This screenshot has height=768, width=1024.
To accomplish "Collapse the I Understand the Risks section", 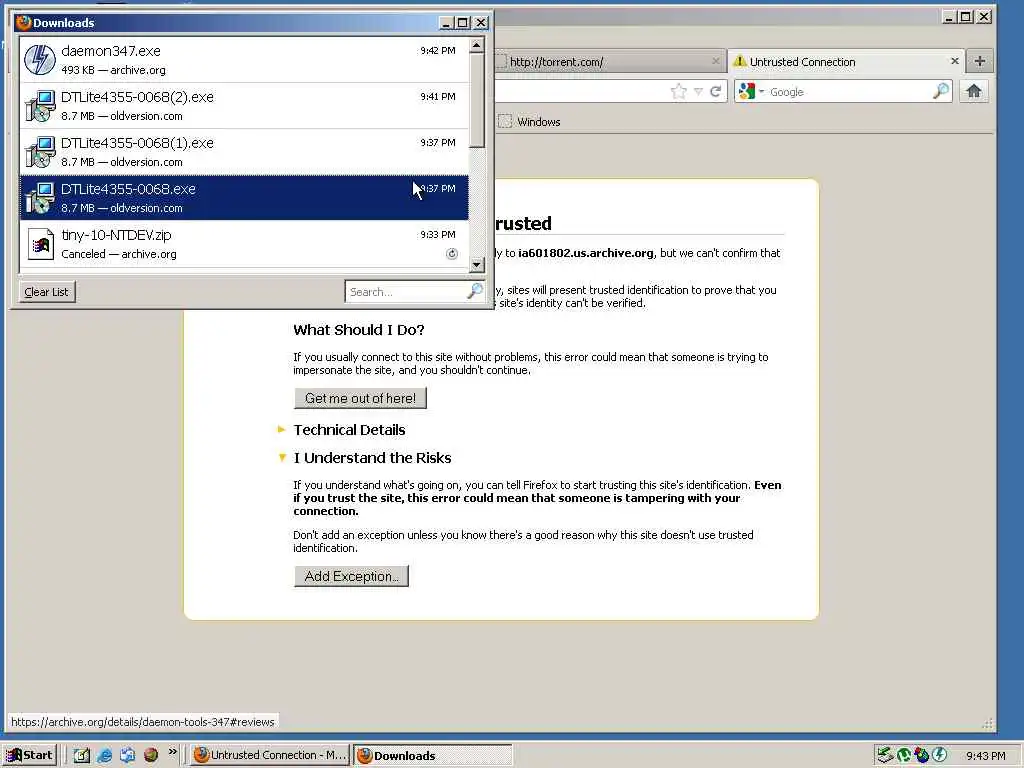I will pos(282,458).
